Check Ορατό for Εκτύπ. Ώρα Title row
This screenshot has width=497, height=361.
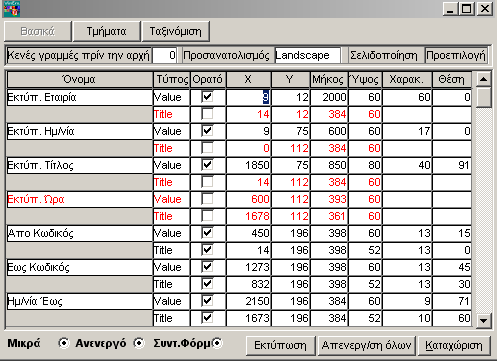point(207,216)
